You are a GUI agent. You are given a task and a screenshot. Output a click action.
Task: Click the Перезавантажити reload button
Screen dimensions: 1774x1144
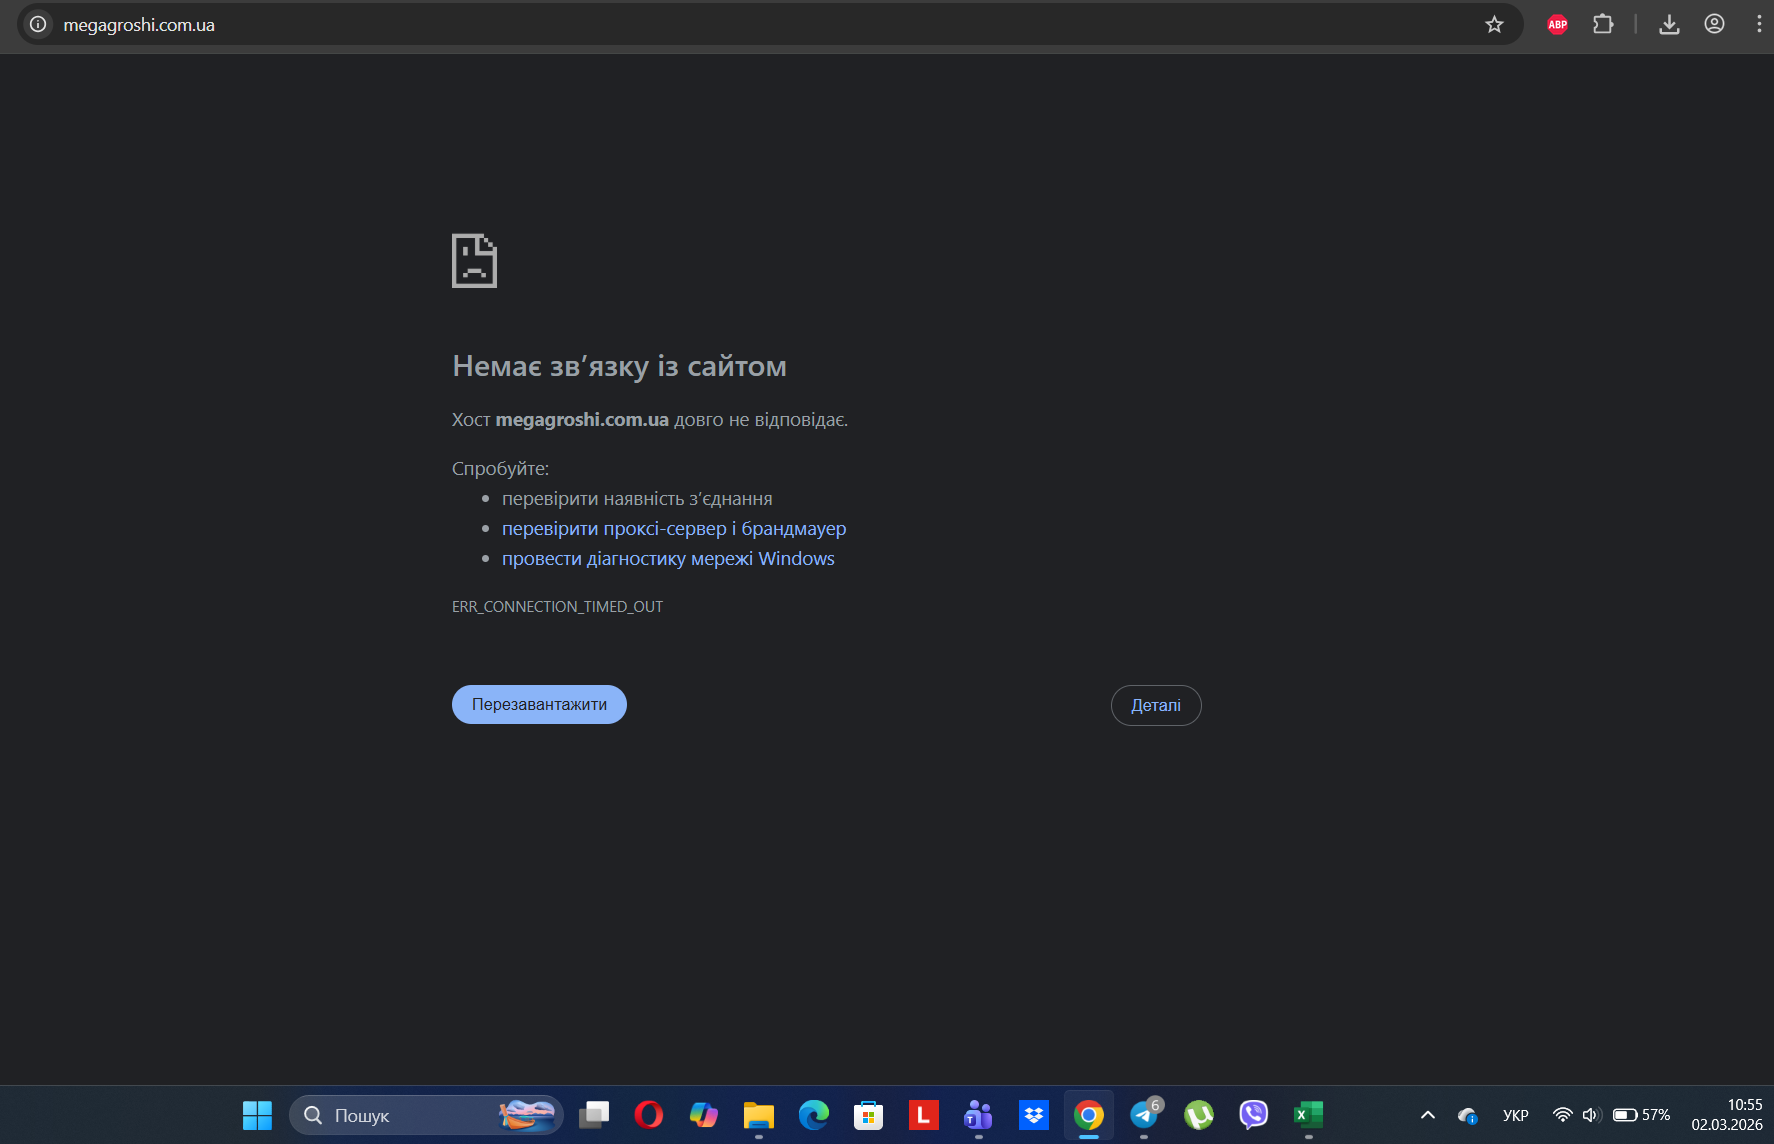pos(539,704)
